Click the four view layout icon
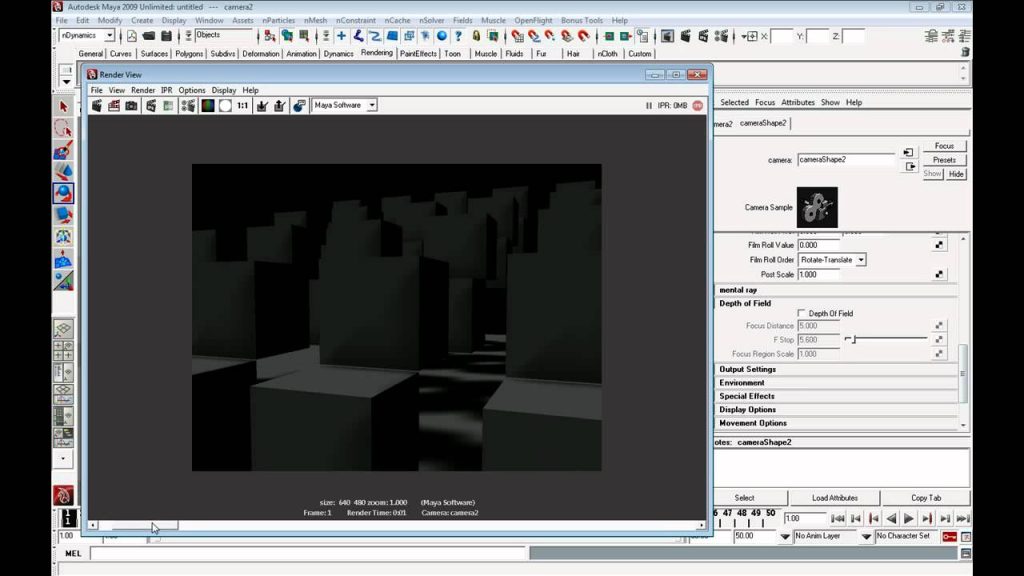 (x=63, y=350)
